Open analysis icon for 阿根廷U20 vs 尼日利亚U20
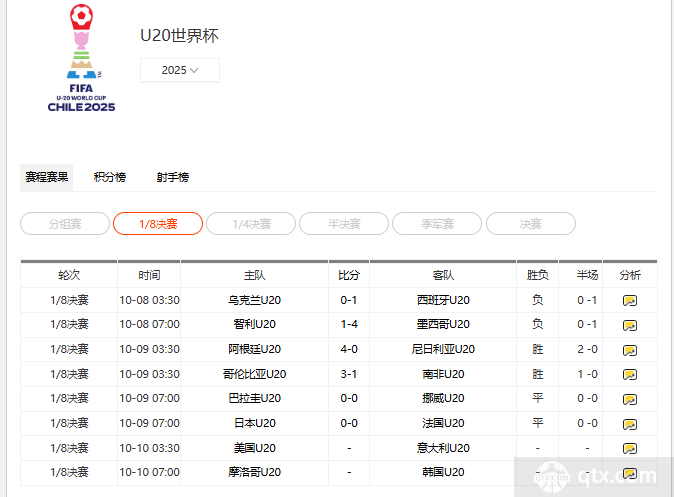Image resolution: width=674 pixels, height=497 pixels. (629, 350)
